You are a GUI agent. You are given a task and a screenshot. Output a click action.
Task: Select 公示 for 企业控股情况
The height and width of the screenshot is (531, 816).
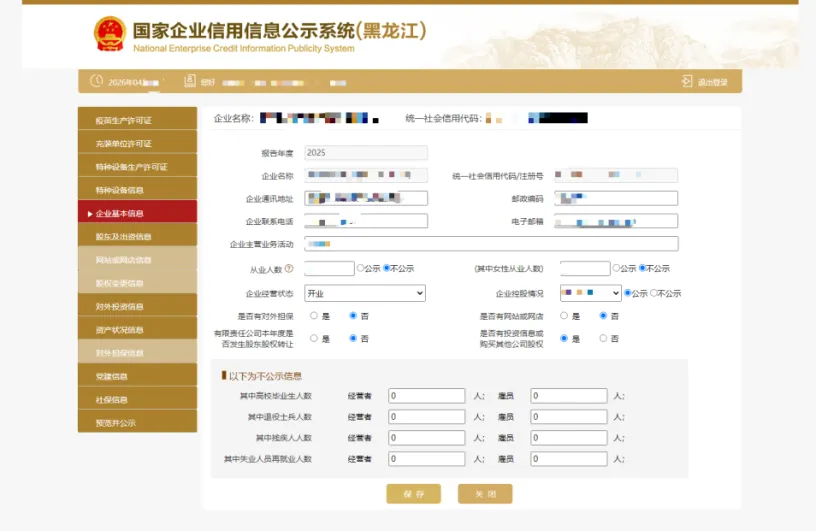point(628,293)
